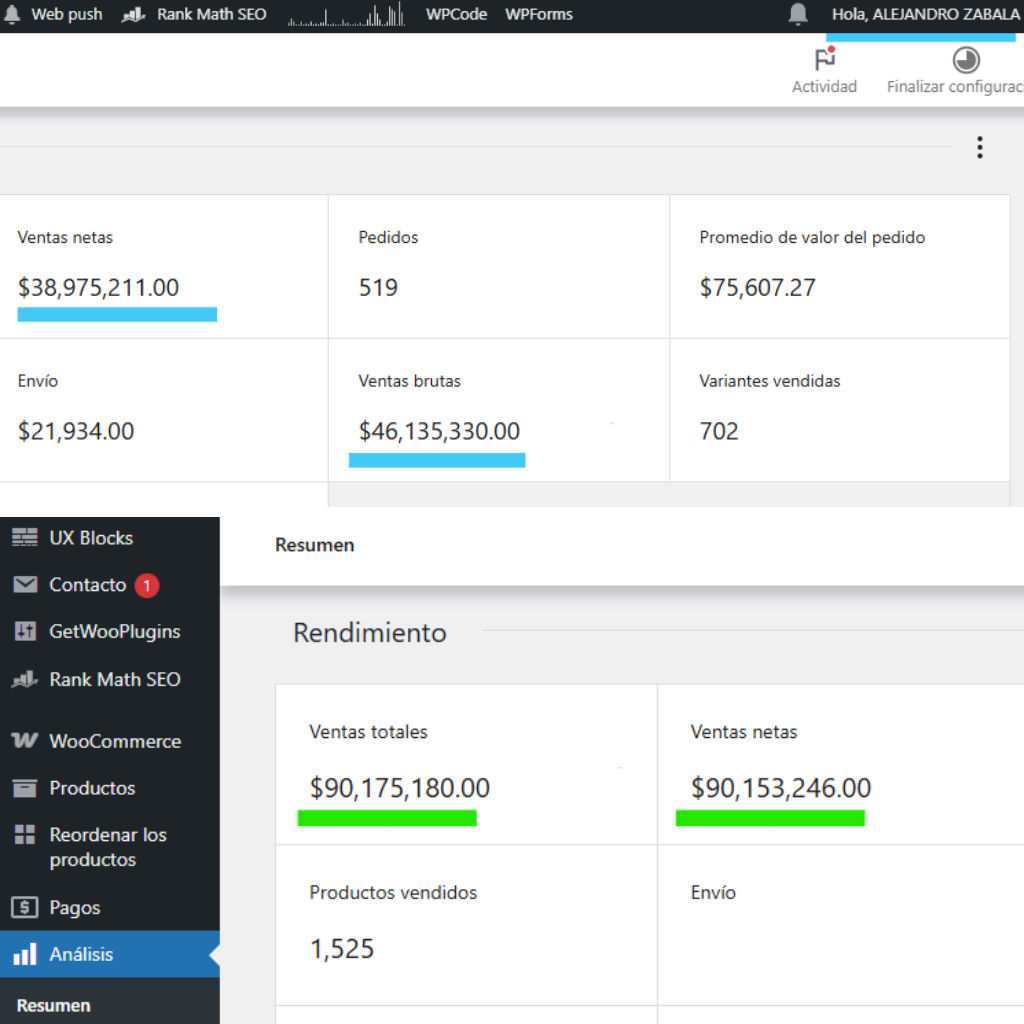Click the Ventas totales performance card
The height and width of the screenshot is (1024, 1024).
pos(466,765)
